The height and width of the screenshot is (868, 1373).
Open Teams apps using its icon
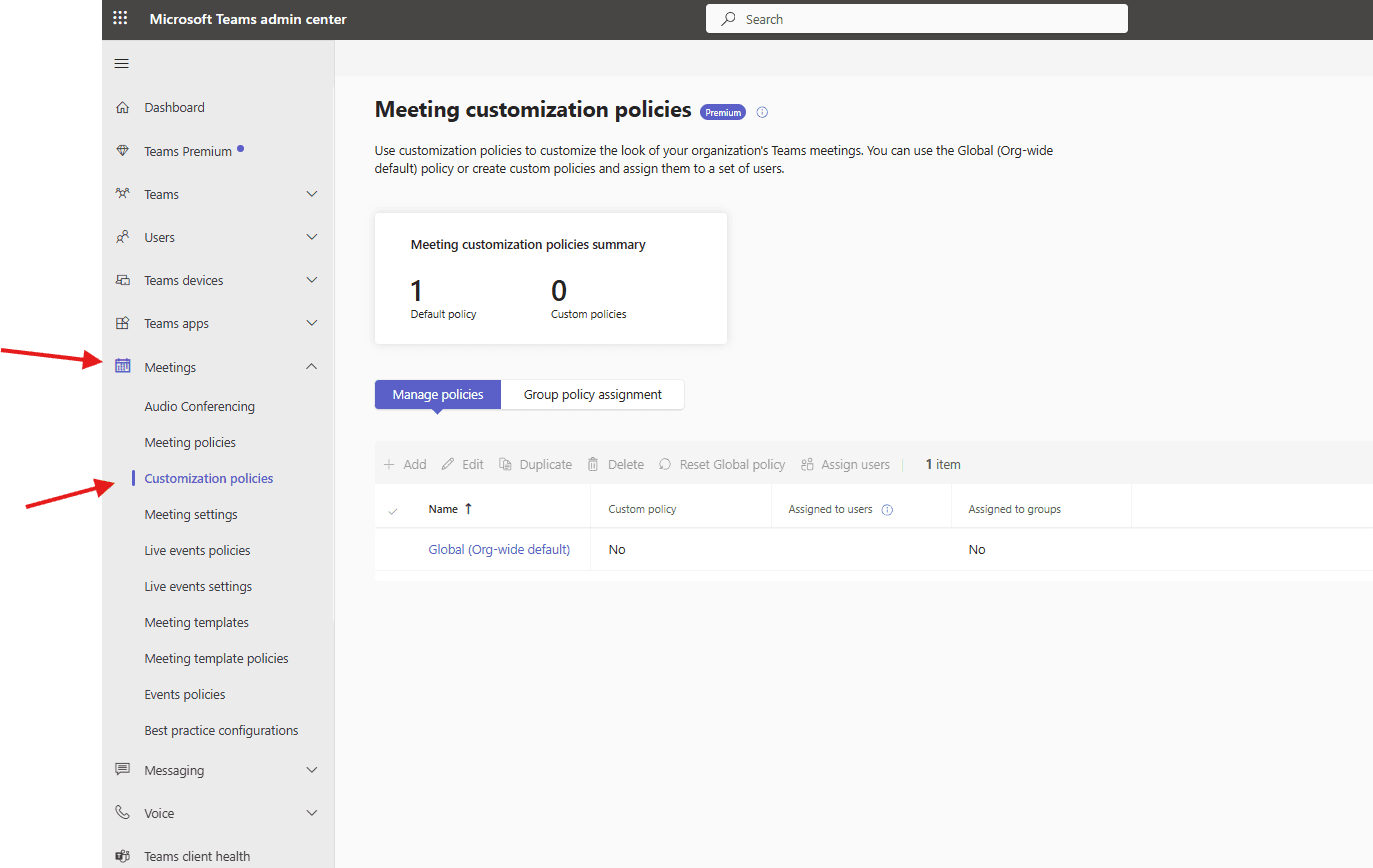121,323
